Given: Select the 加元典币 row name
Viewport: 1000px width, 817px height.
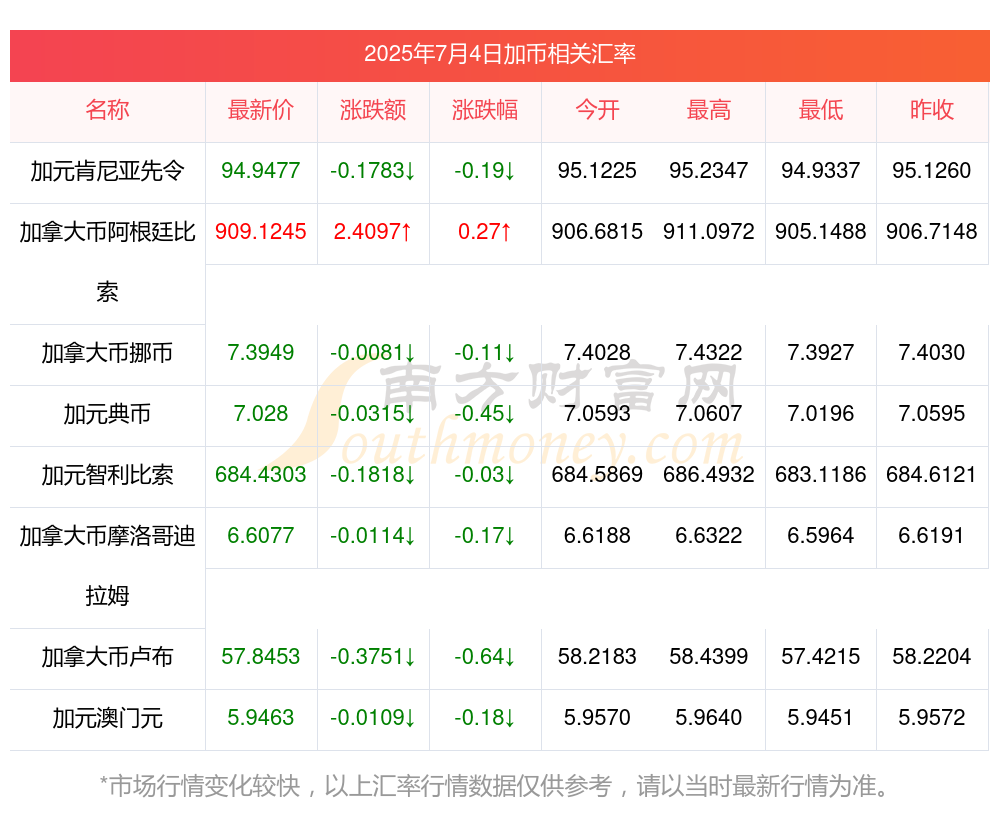Looking at the screenshot, I should (x=107, y=414).
